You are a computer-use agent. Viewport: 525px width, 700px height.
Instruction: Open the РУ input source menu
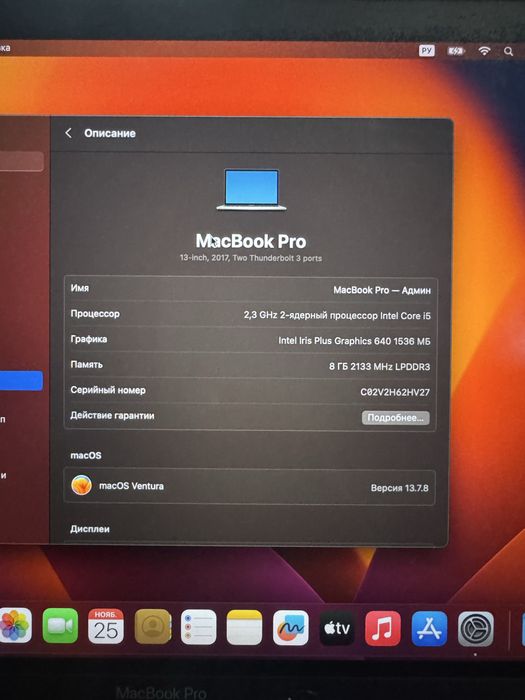[426, 50]
